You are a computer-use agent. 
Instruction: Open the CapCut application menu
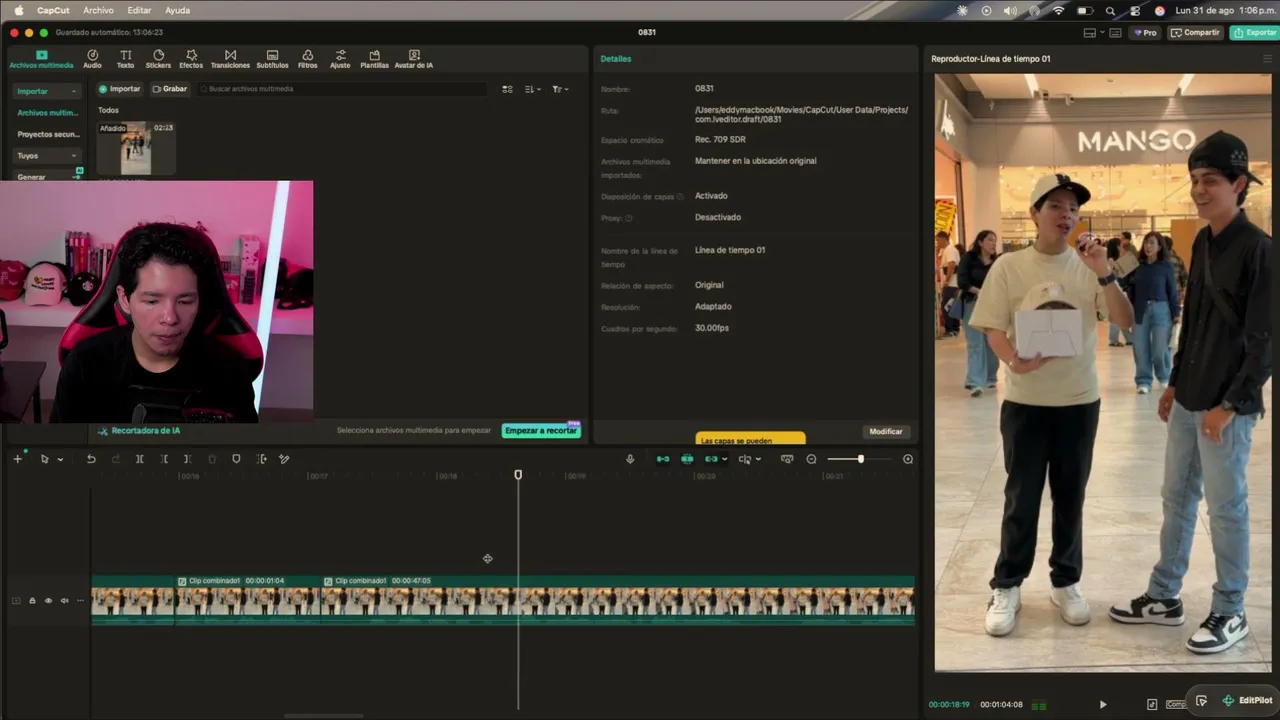coord(52,10)
